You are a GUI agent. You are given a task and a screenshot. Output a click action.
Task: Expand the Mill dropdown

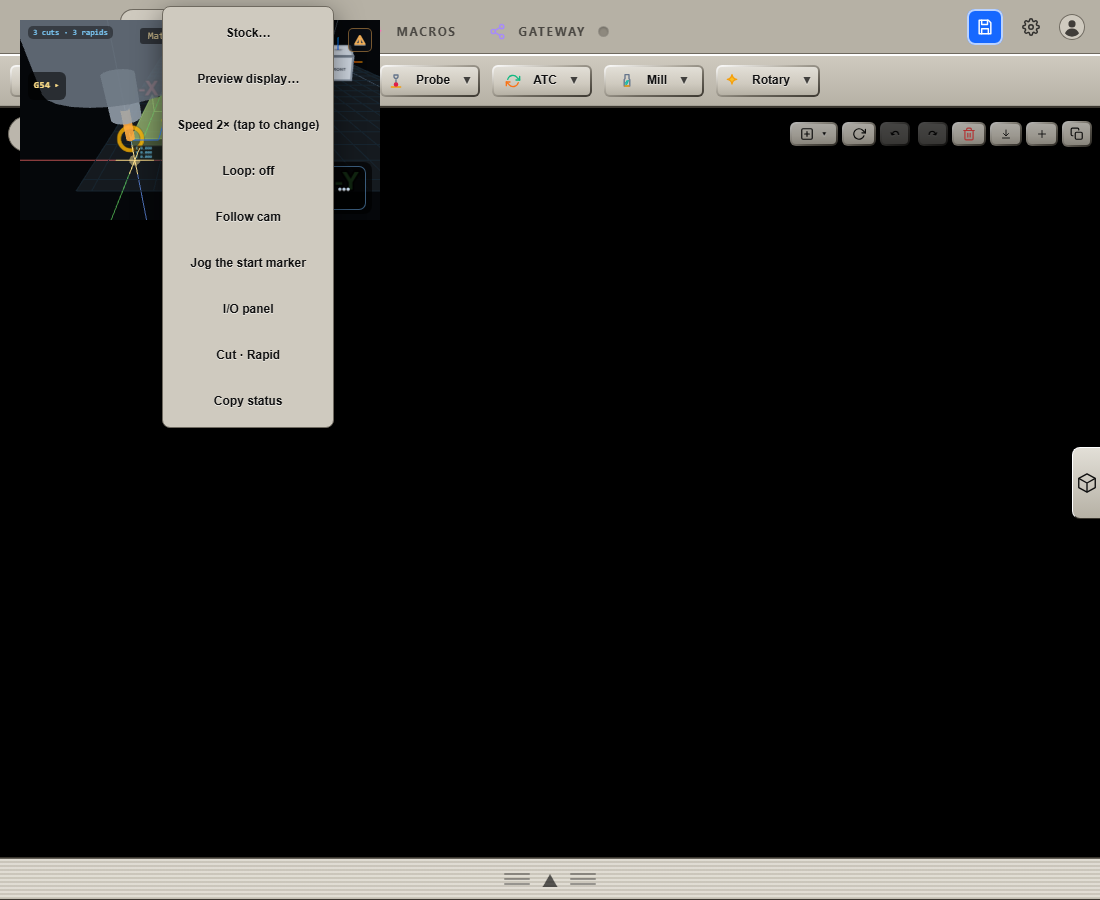point(654,80)
